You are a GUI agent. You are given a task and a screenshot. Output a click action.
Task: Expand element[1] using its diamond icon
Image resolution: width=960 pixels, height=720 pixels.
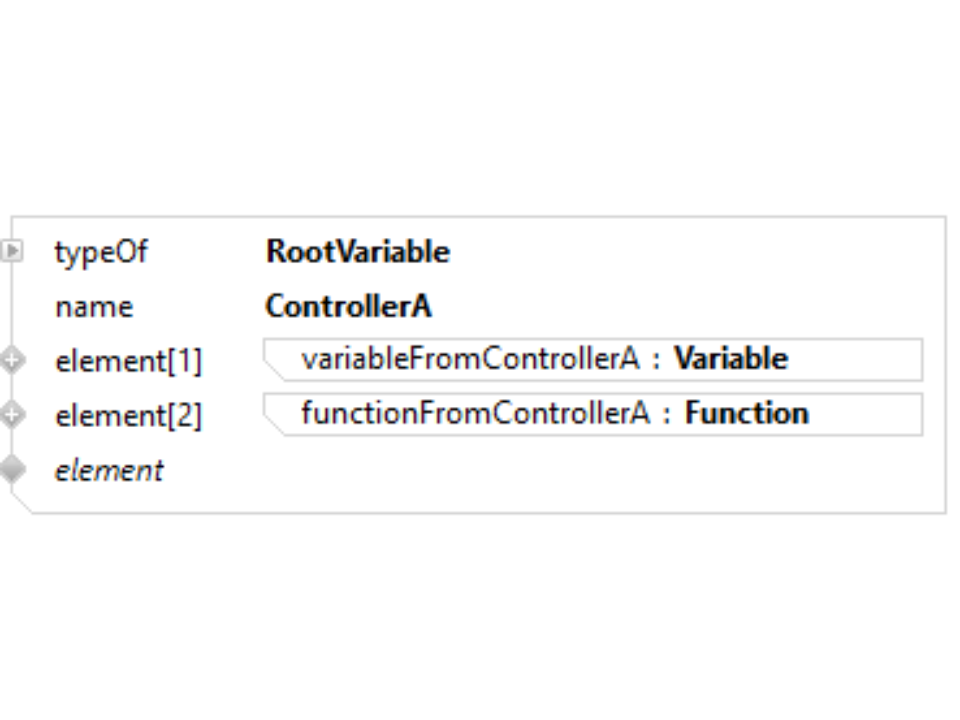coord(12,360)
